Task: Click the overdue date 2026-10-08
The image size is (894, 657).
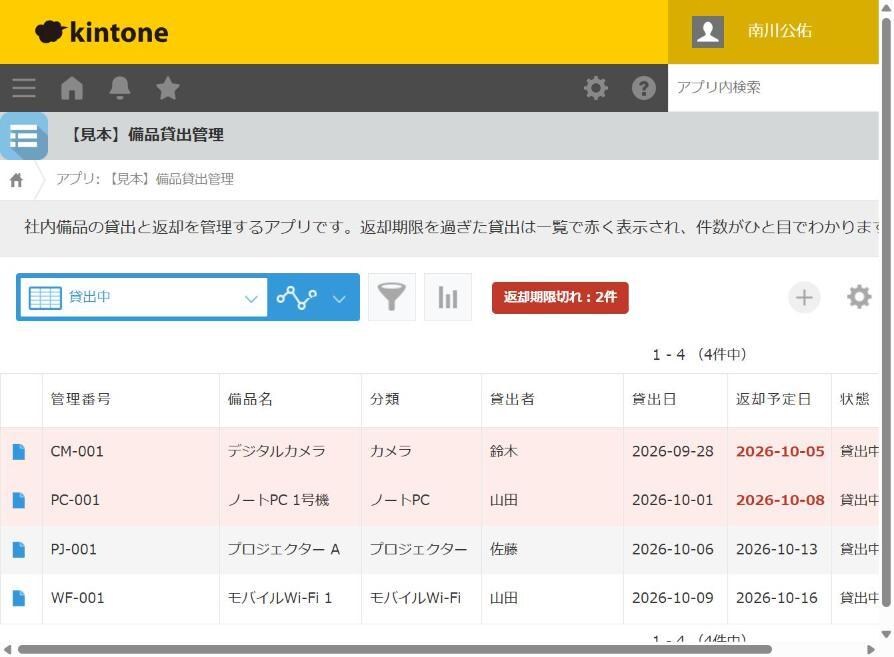Action: 780,500
